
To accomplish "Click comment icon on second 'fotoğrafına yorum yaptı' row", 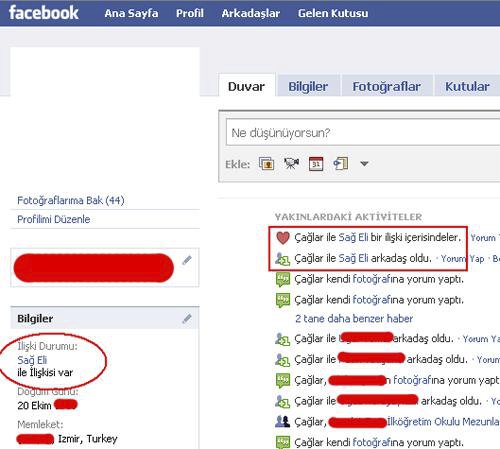I will click(x=283, y=300).
